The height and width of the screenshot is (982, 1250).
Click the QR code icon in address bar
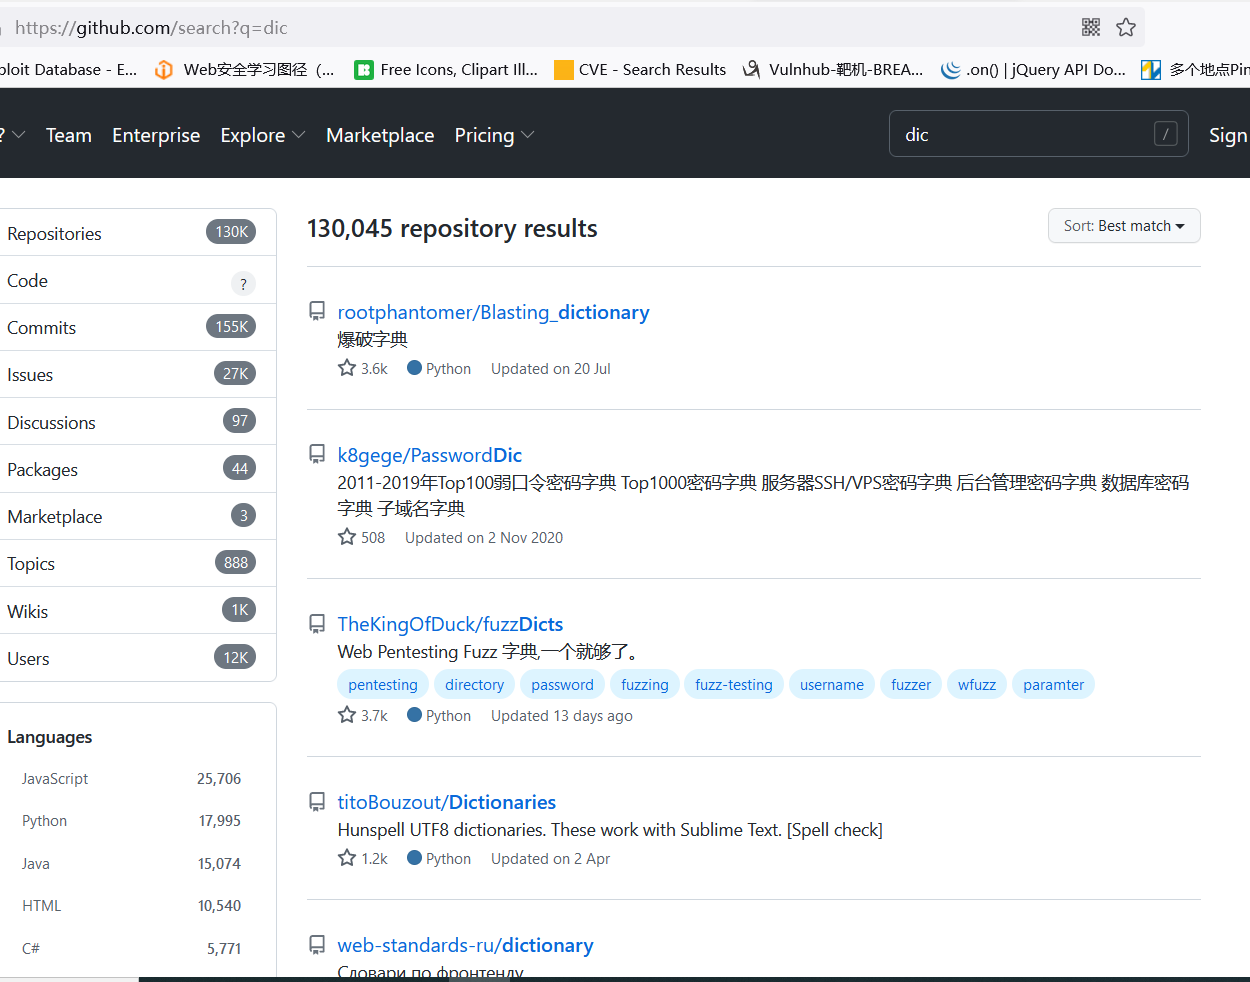(x=1091, y=27)
